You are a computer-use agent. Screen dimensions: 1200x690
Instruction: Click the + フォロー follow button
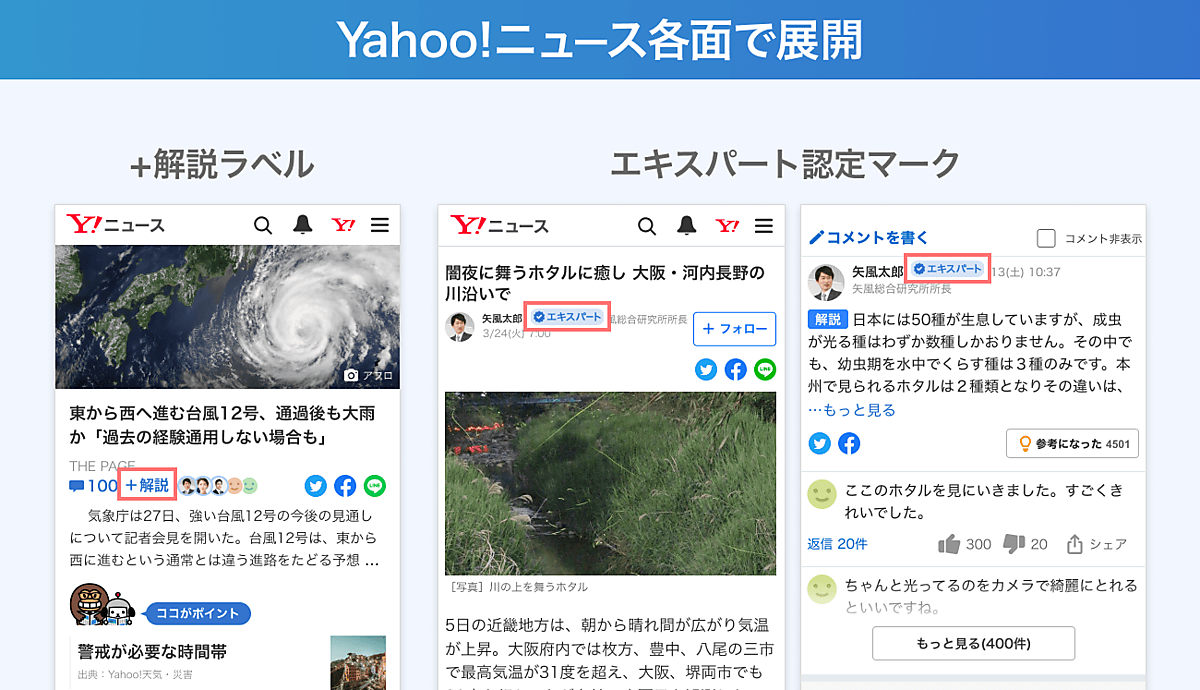(x=734, y=328)
